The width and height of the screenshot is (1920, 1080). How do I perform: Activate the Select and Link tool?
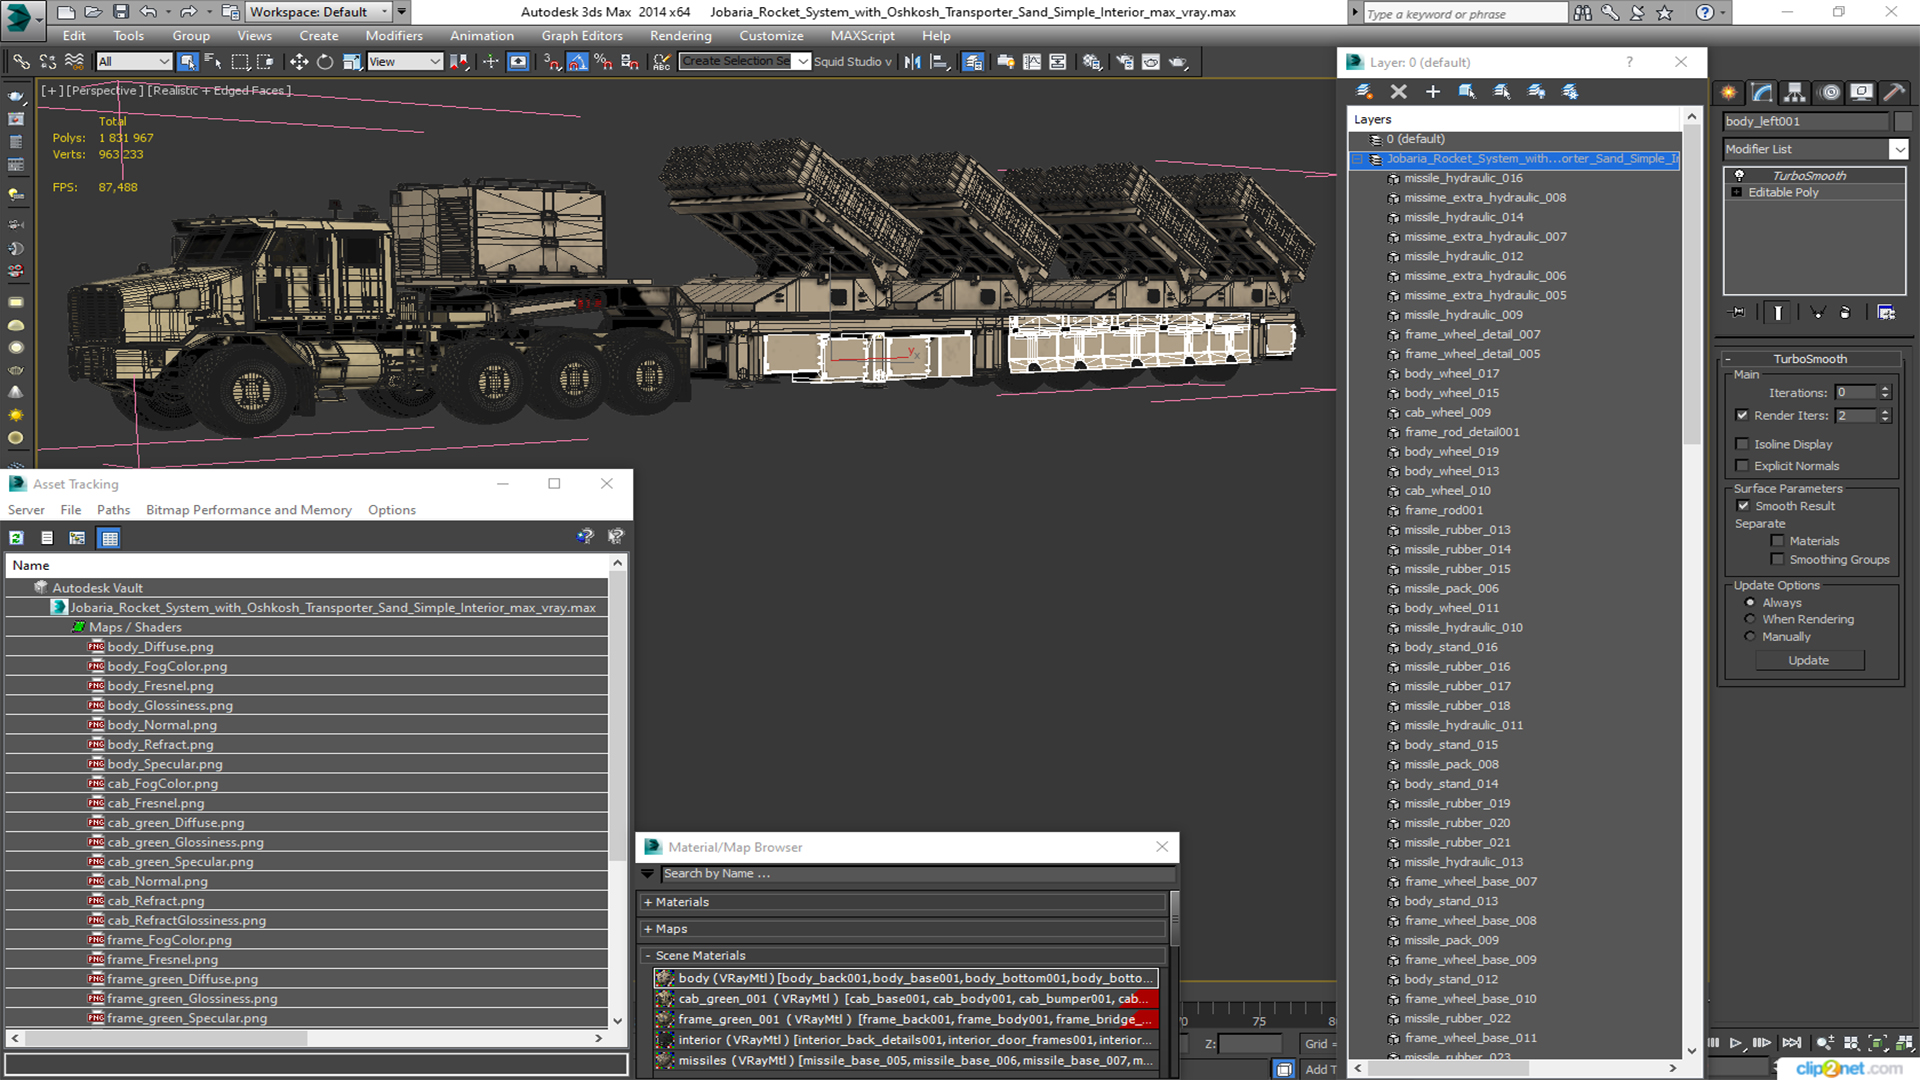[x=21, y=62]
